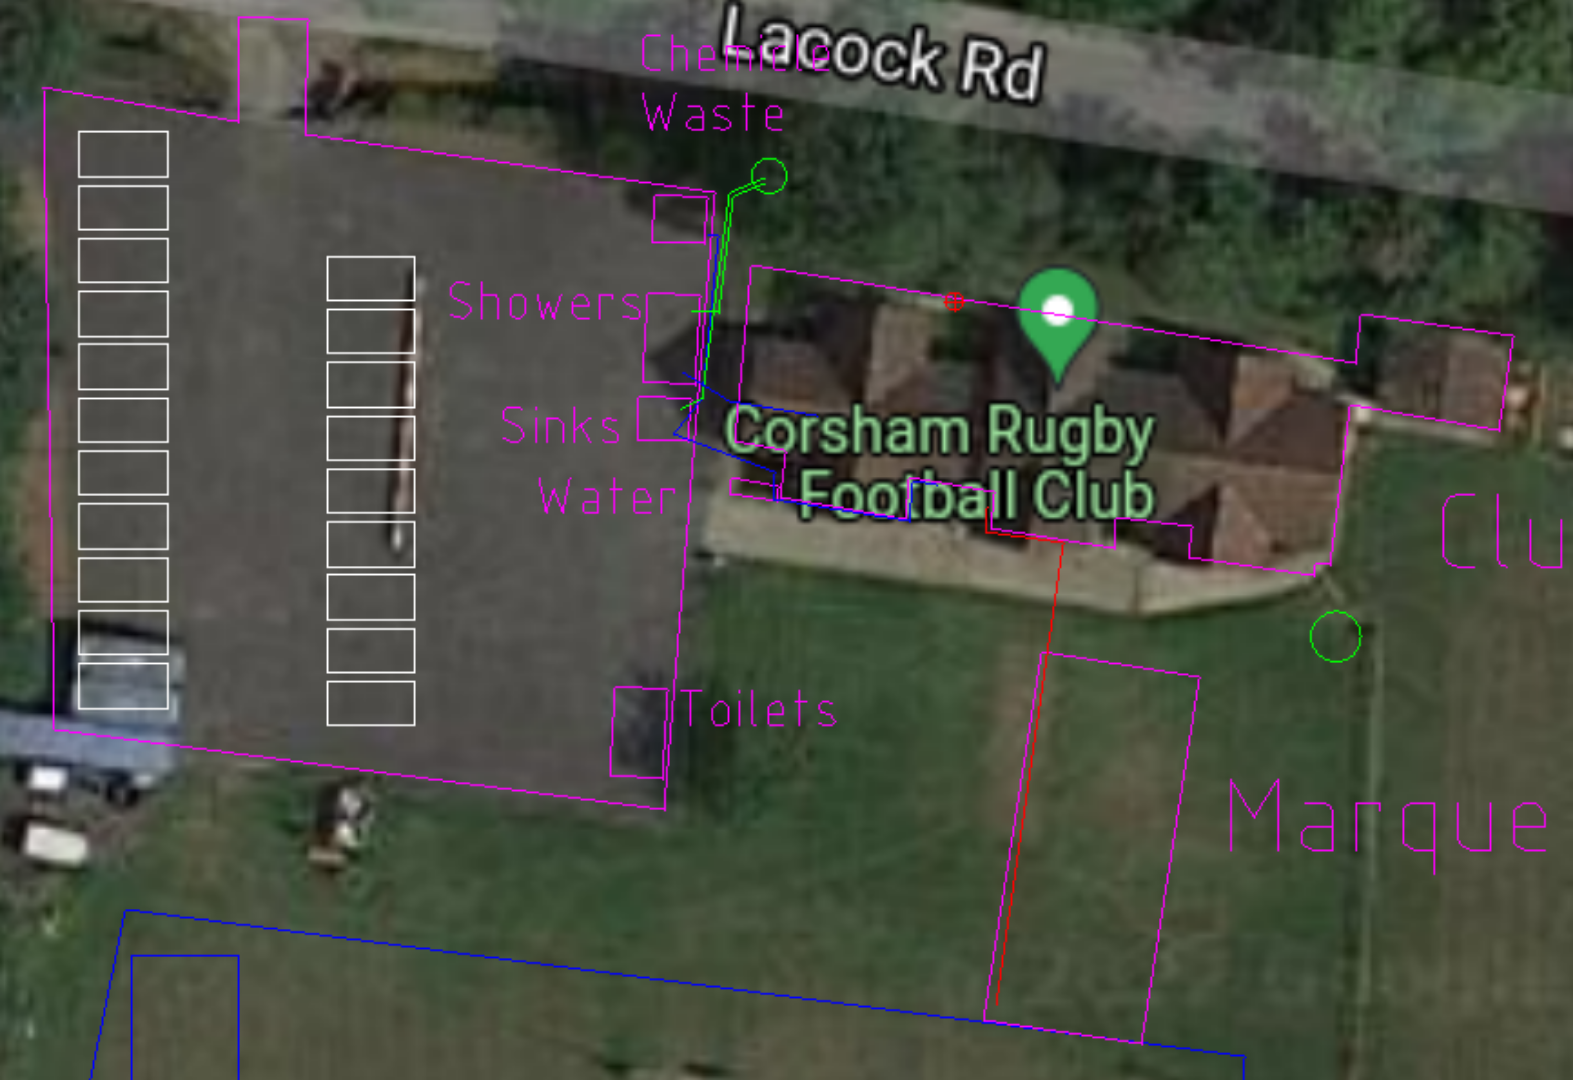Select the magenta box next to Showers
Screen dimensions: 1573x1080
coord(672,338)
